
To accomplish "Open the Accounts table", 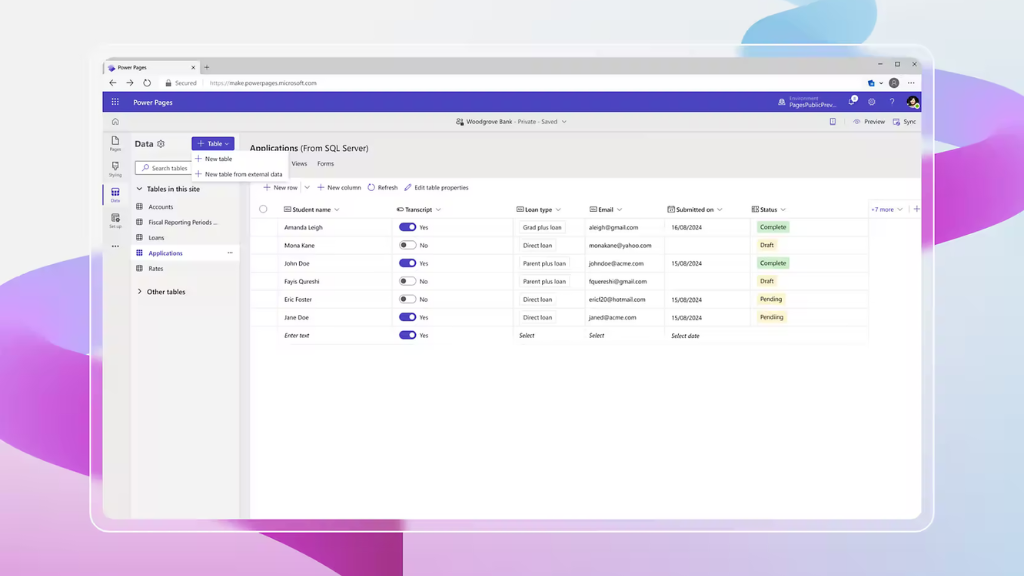I will (161, 207).
